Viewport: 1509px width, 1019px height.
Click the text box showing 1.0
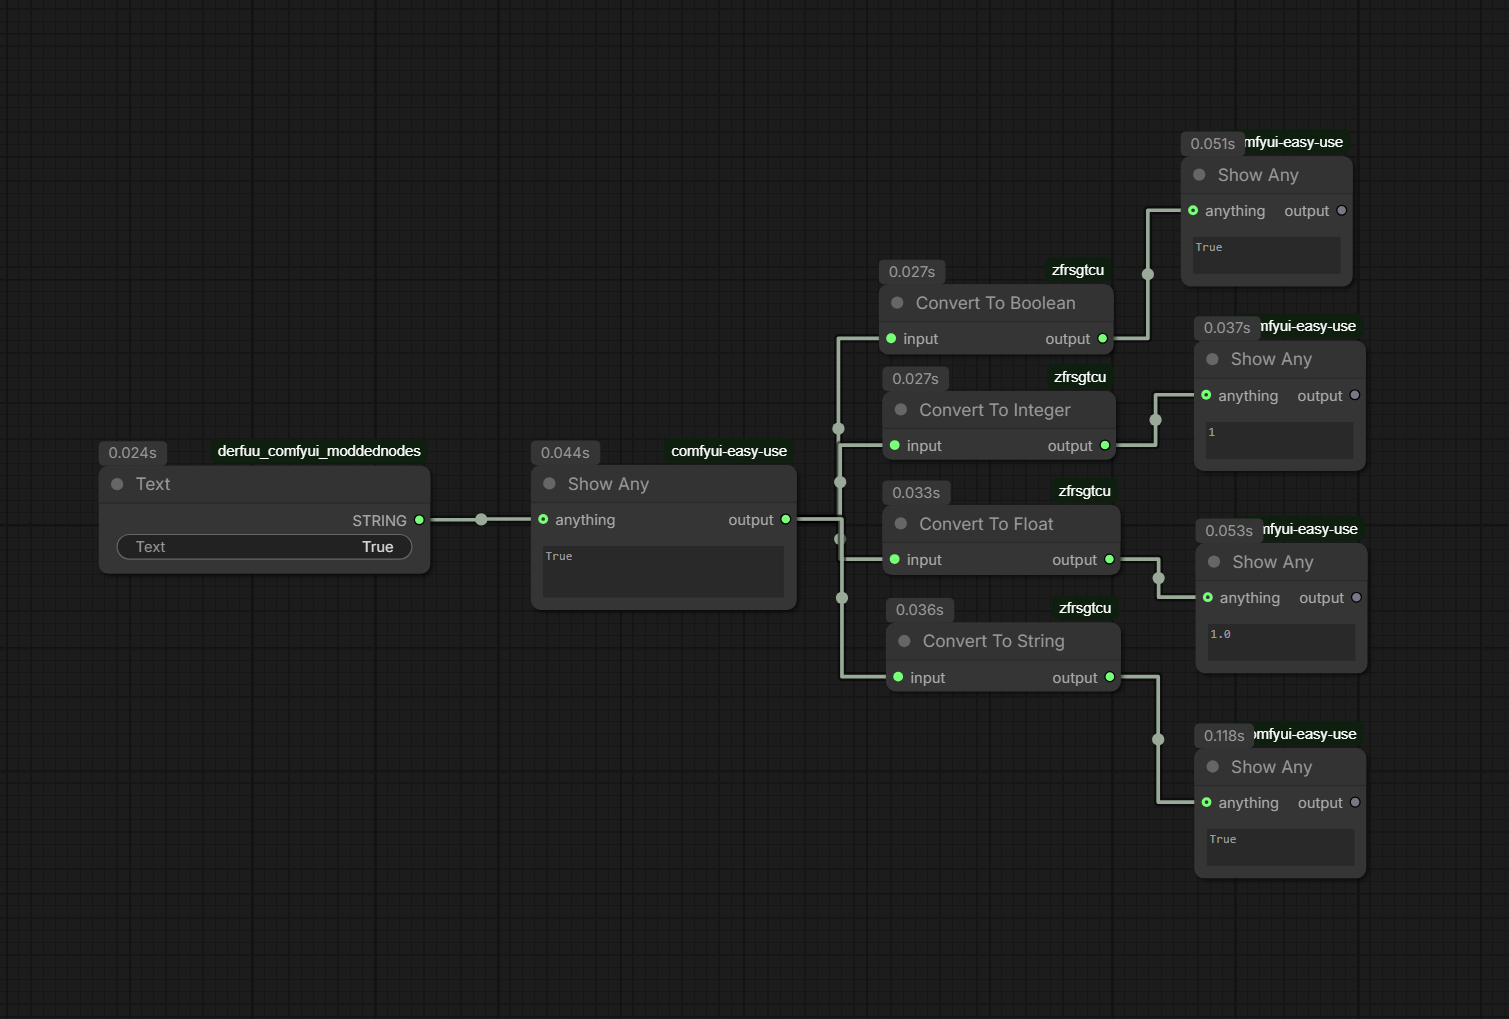(1281, 642)
